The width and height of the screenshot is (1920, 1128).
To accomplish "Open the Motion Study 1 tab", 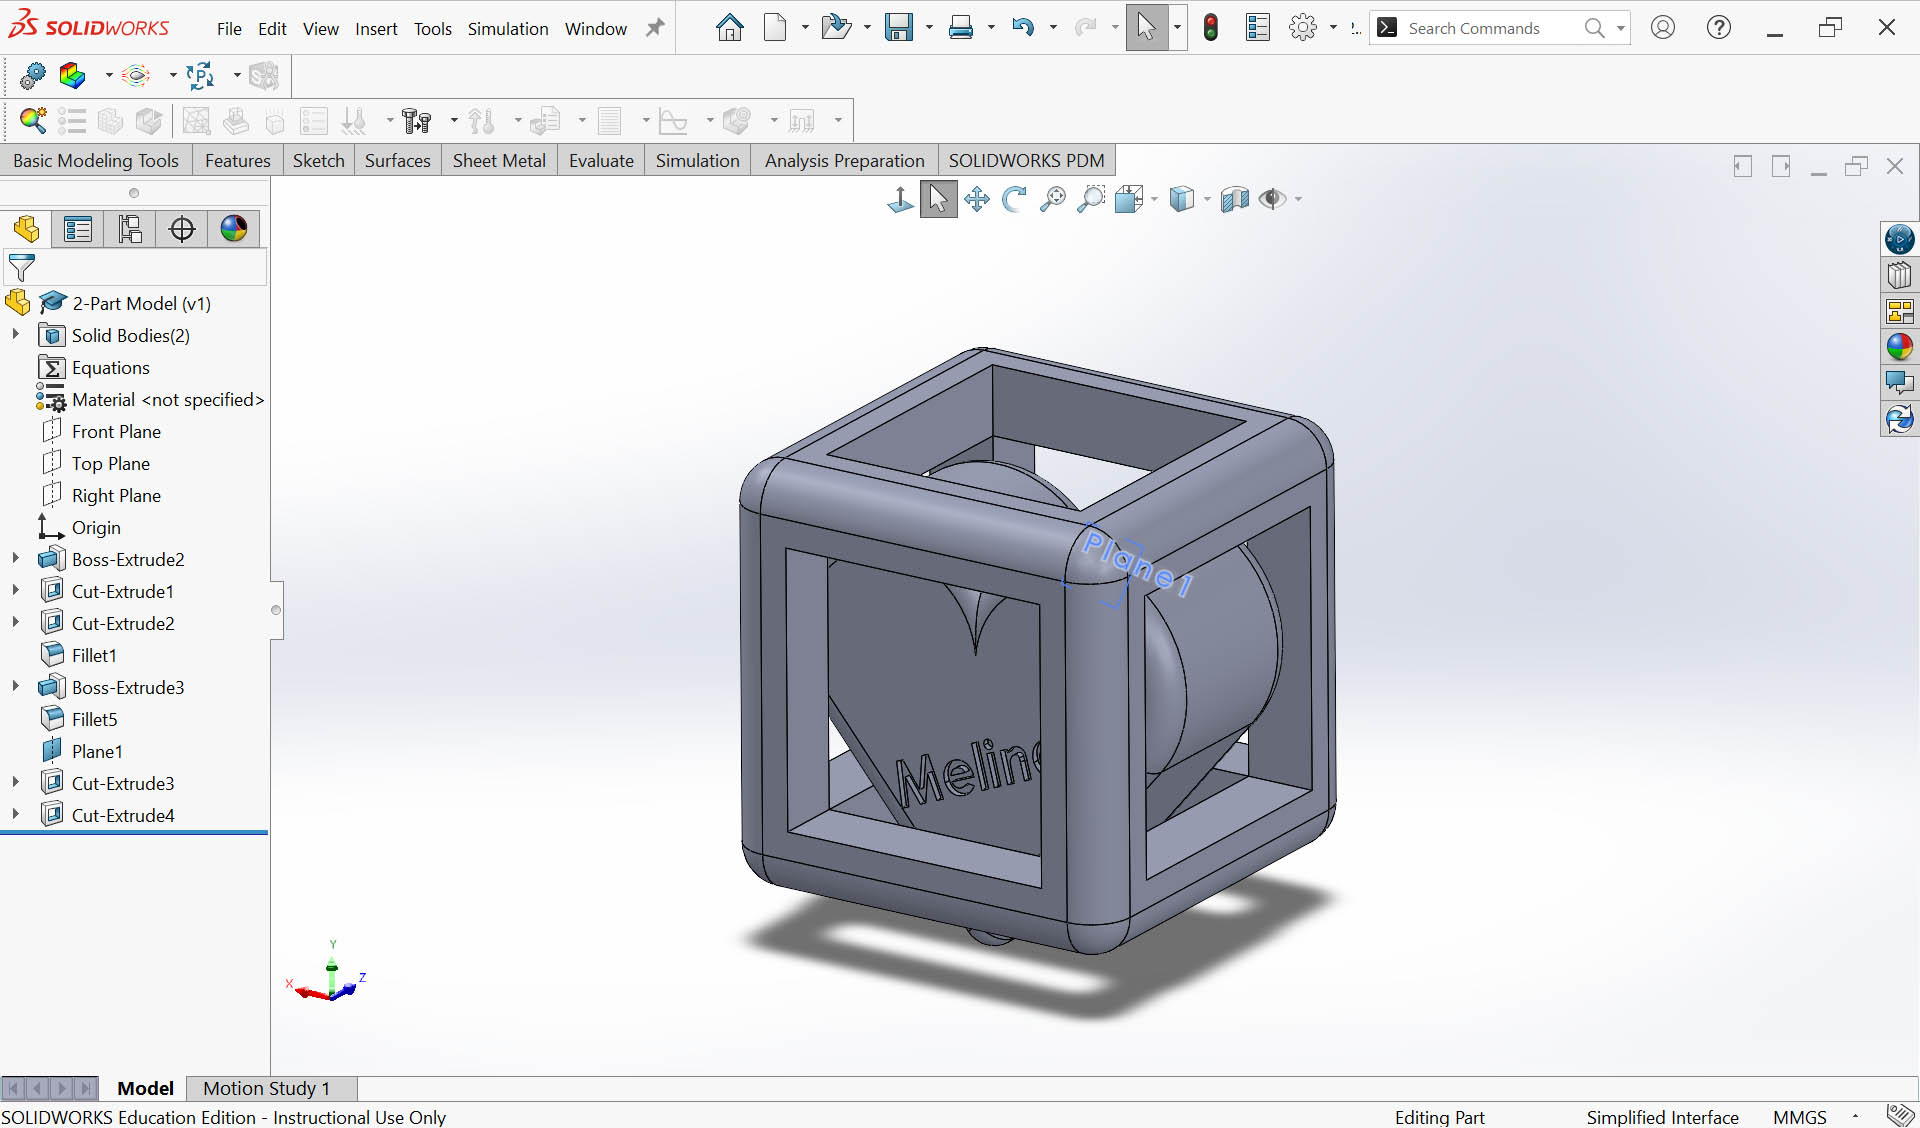I will click(266, 1088).
